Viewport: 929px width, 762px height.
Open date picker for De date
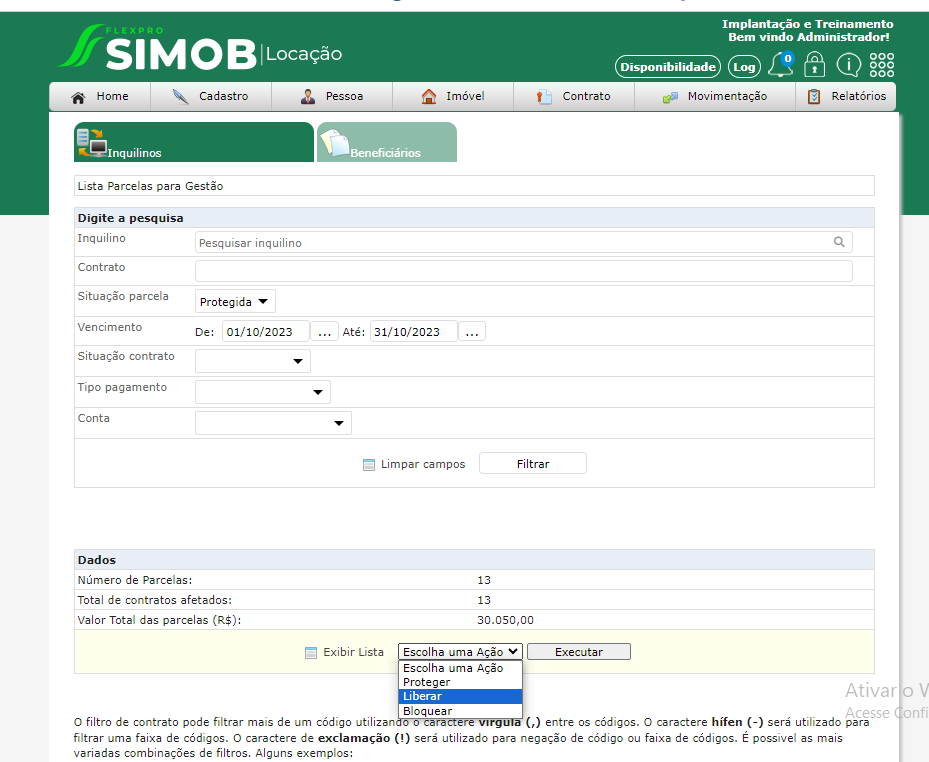pos(325,332)
